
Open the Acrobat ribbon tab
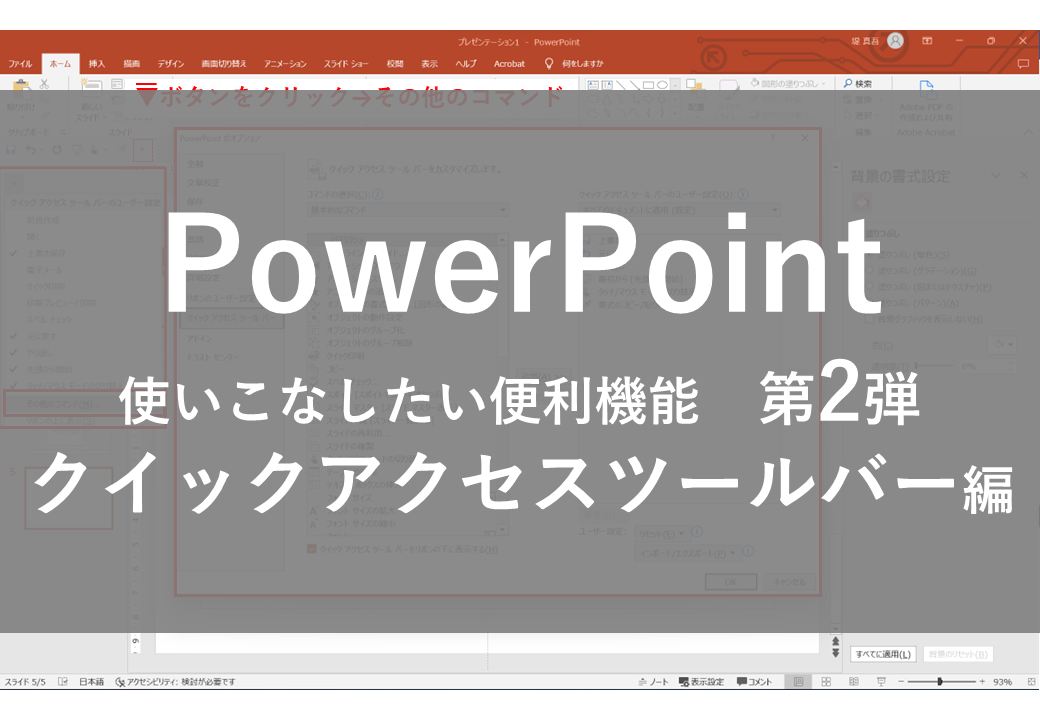509,64
